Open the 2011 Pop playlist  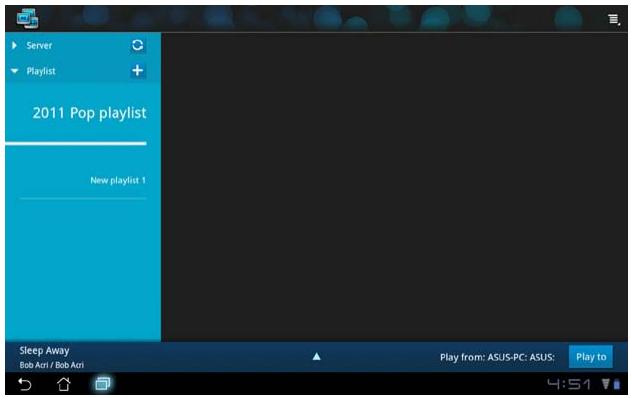point(89,113)
